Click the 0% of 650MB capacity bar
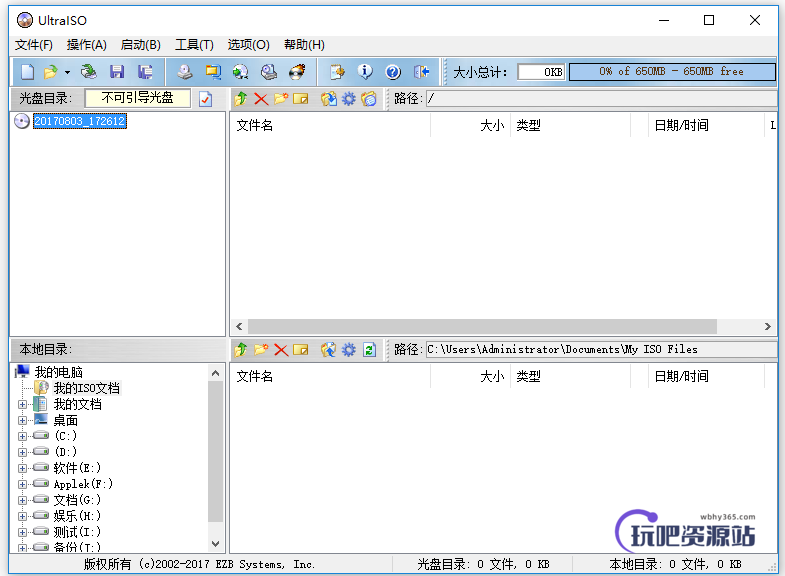Screen dimensions: 785x576 (x=672, y=72)
